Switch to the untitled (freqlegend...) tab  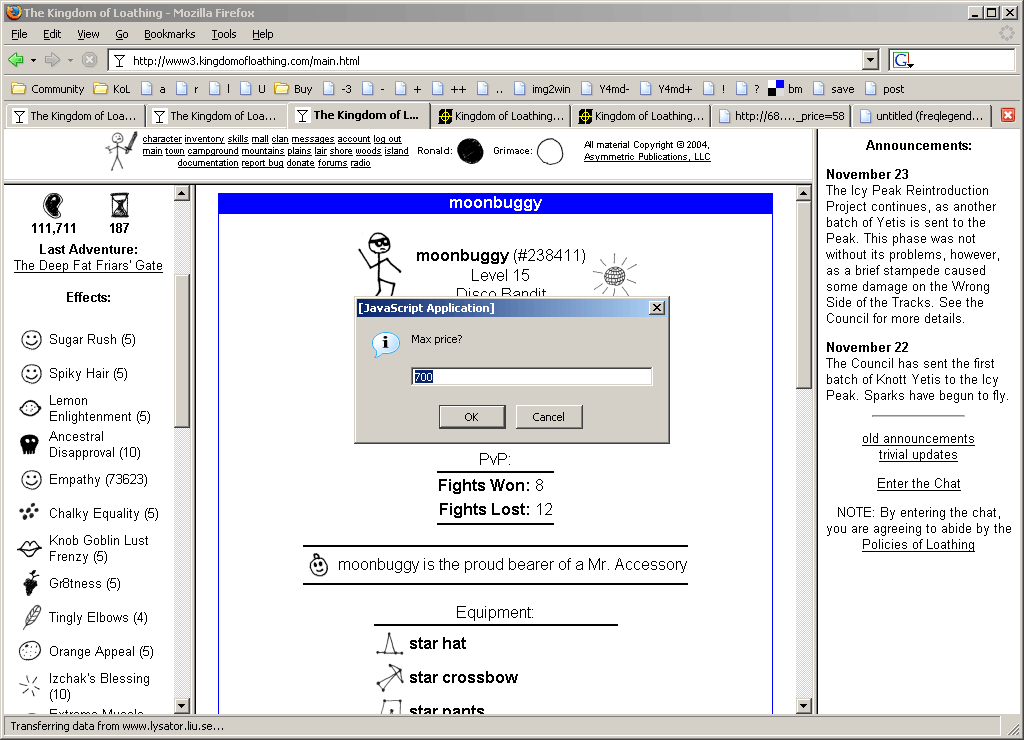click(921, 116)
